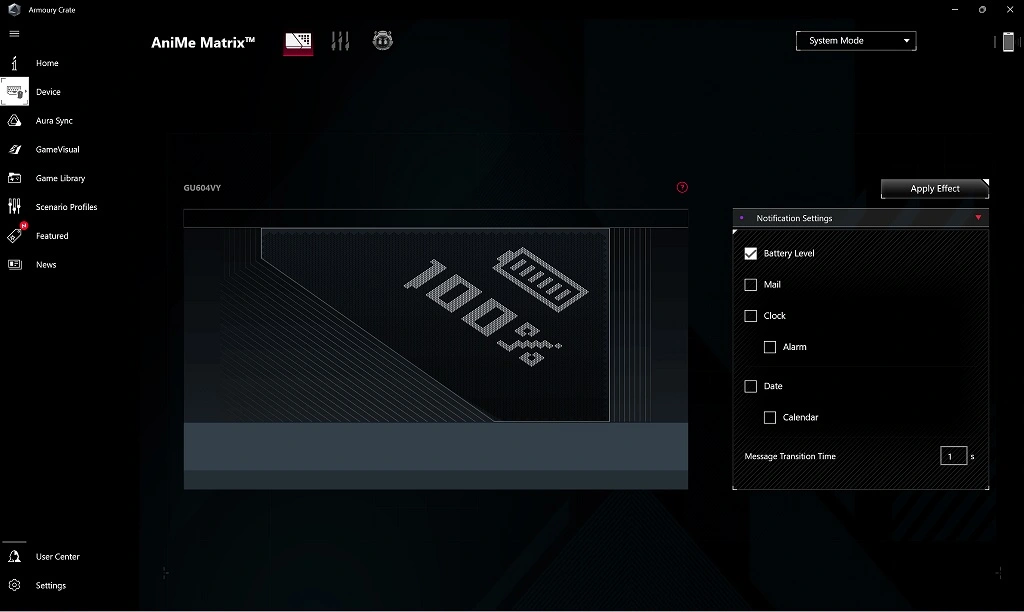Select the Device keyboard icon
This screenshot has height=612, width=1024.
14,91
